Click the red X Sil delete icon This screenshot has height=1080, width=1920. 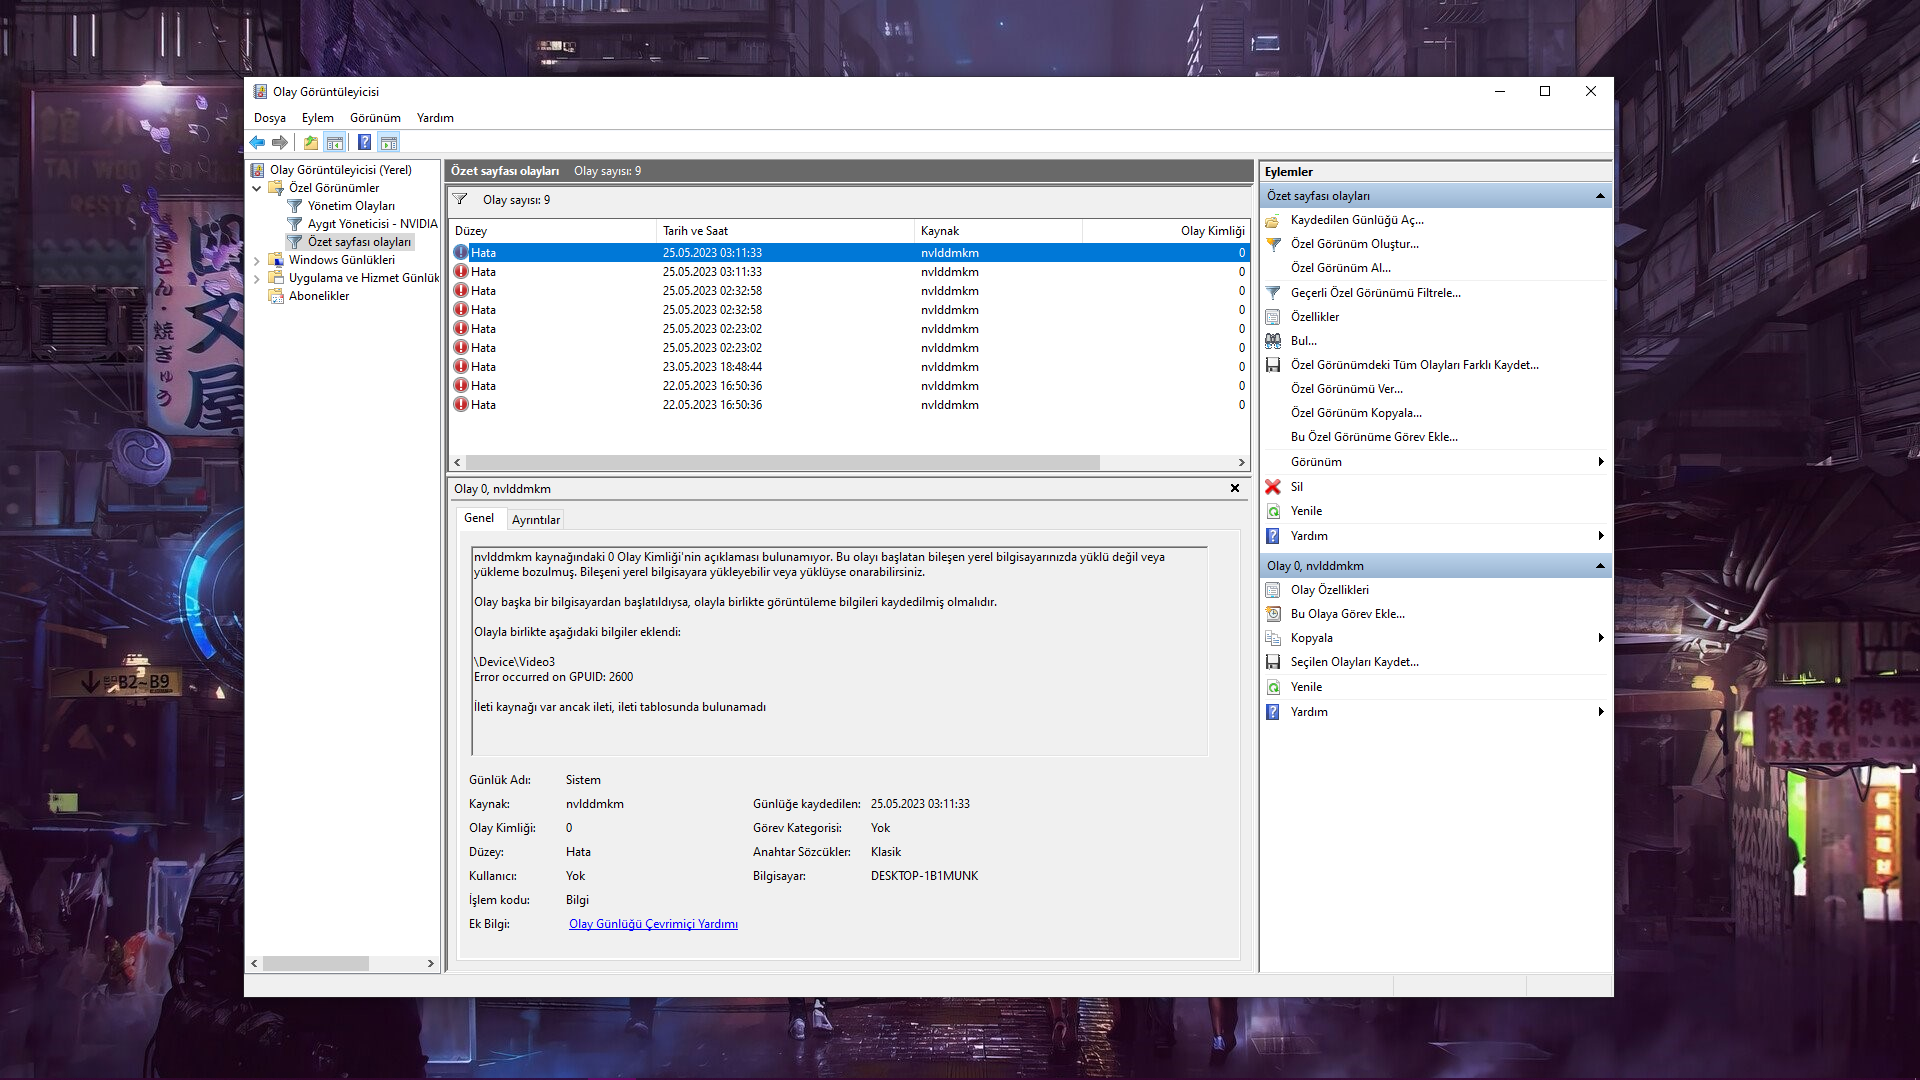(1273, 487)
